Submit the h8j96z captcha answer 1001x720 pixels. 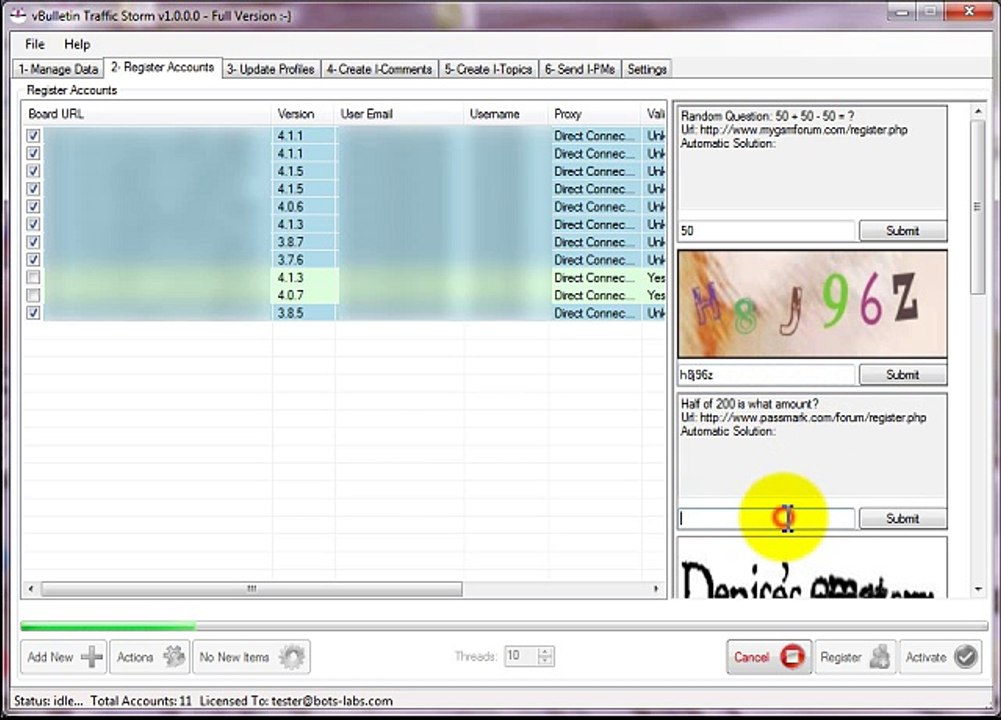[903, 375]
